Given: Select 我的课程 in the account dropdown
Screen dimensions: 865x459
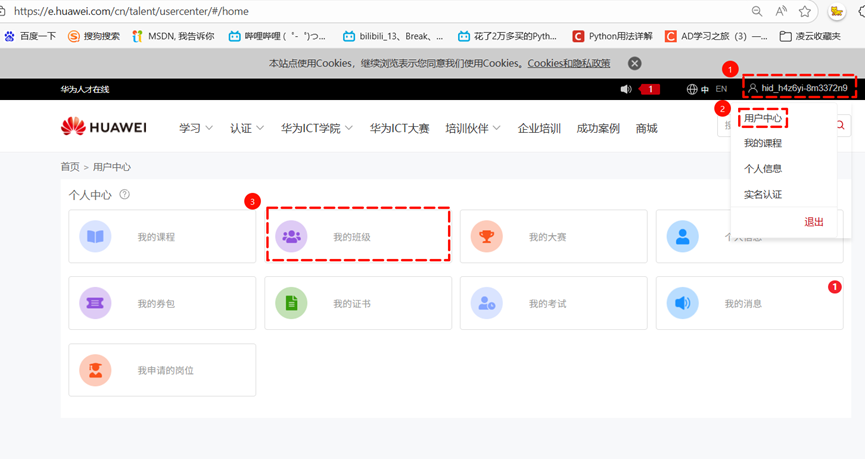Looking at the screenshot, I should 763,143.
